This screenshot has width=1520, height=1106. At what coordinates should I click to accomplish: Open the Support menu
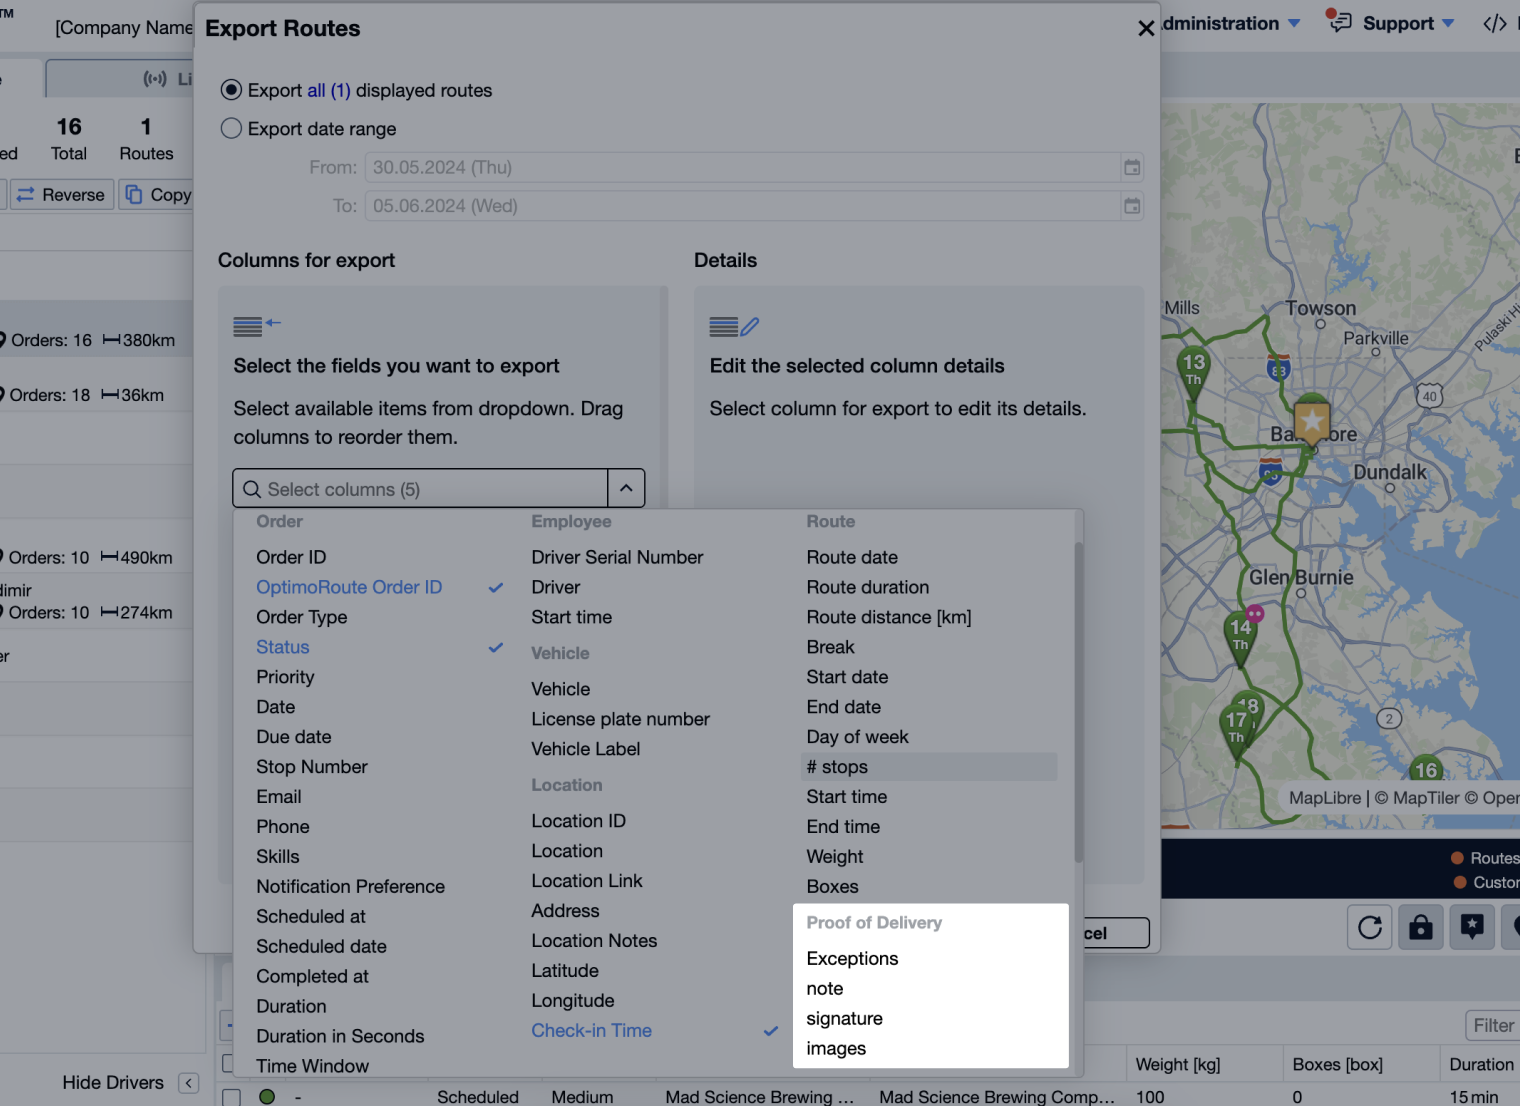point(1400,22)
